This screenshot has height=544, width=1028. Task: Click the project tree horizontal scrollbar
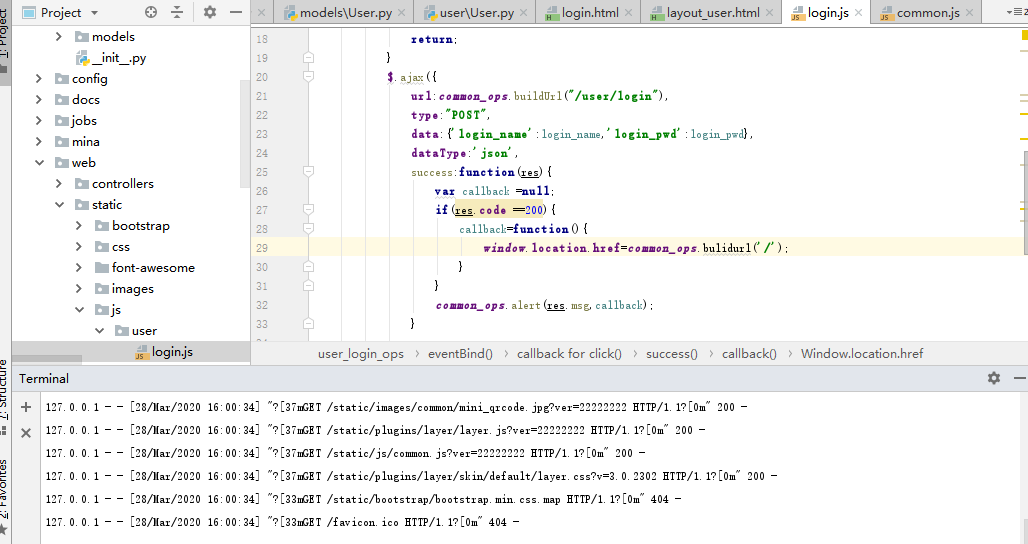pos(47,359)
